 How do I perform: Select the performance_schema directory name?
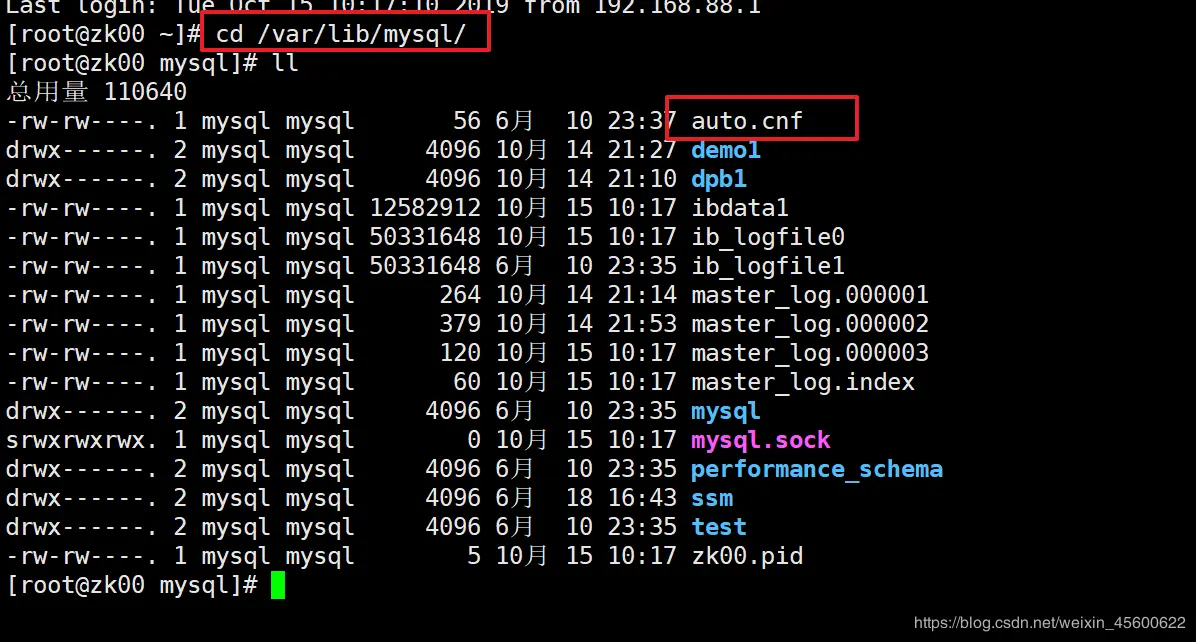click(817, 469)
